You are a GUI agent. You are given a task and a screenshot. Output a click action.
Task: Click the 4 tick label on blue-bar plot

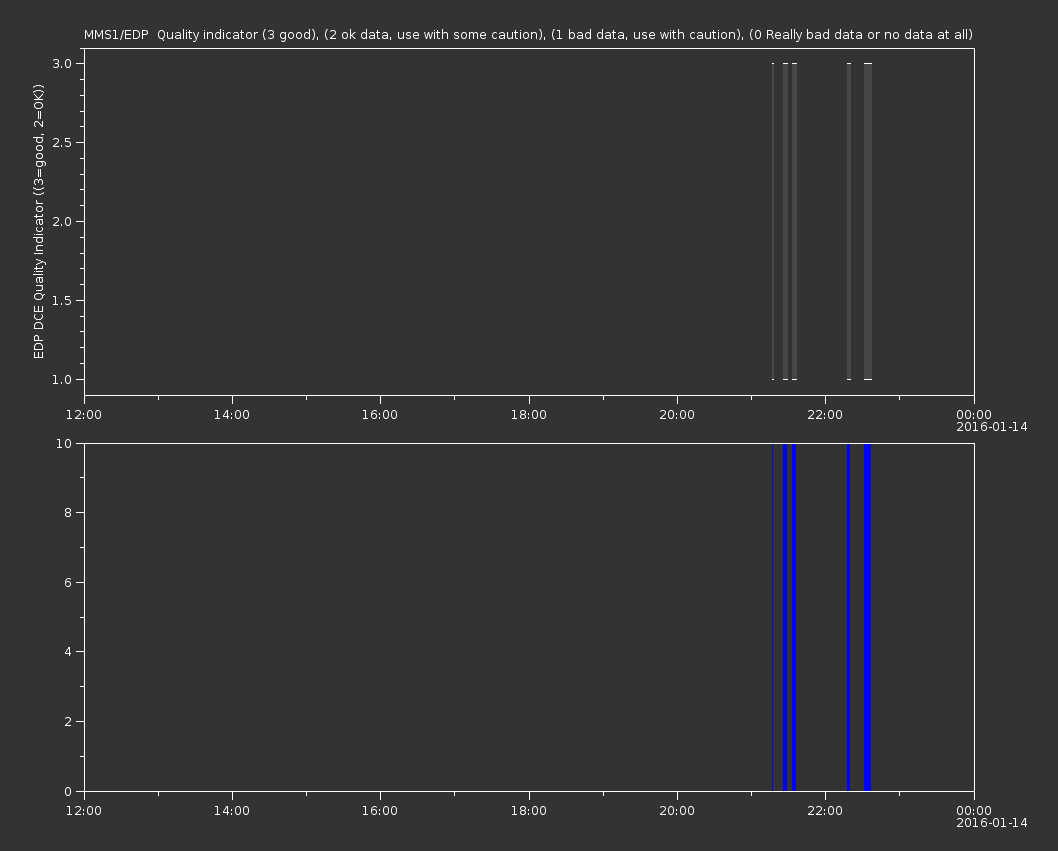coord(68,652)
